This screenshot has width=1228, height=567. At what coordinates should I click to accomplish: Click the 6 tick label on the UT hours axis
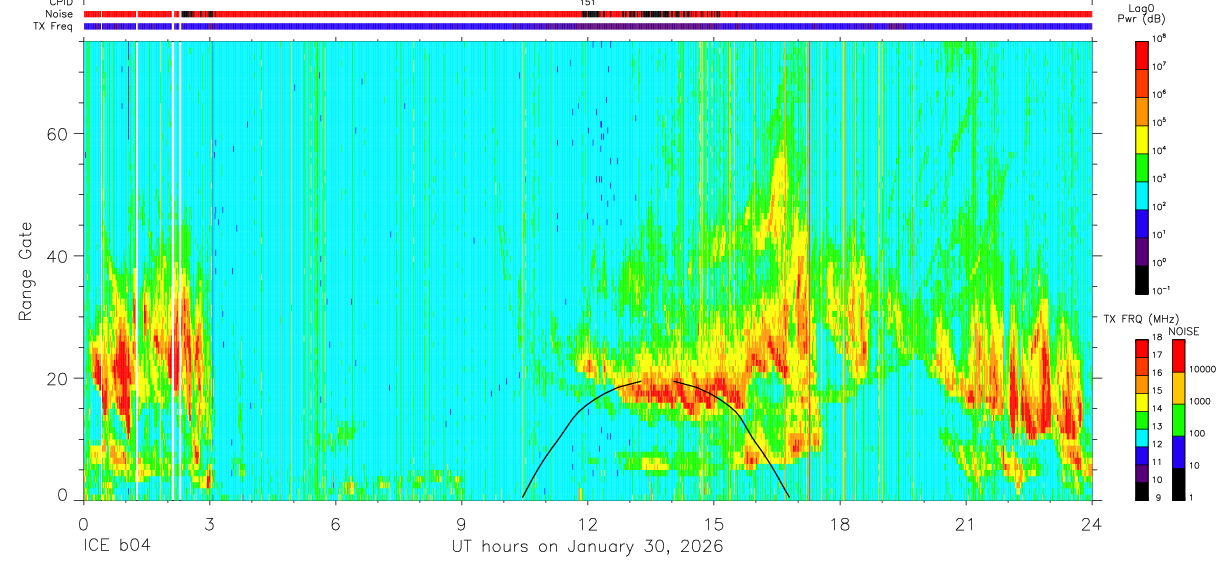(x=335, y=523)
